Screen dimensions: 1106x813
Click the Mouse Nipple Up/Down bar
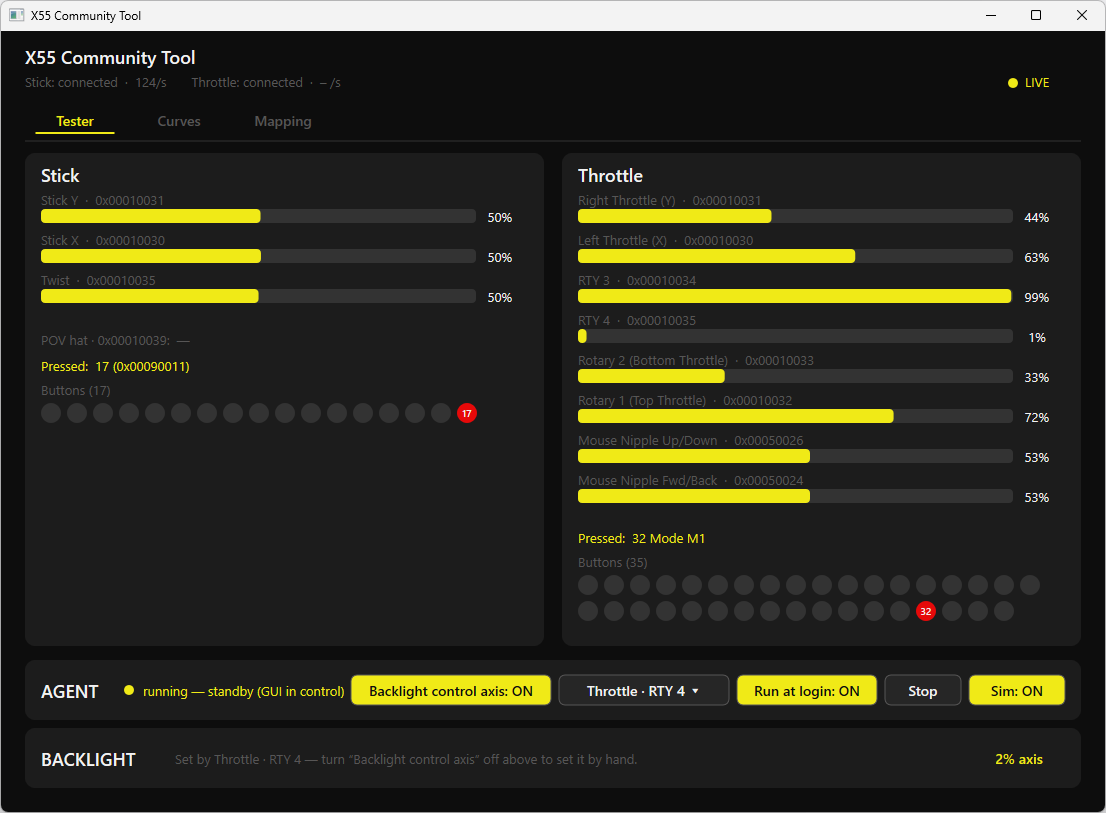pos(795,456)
